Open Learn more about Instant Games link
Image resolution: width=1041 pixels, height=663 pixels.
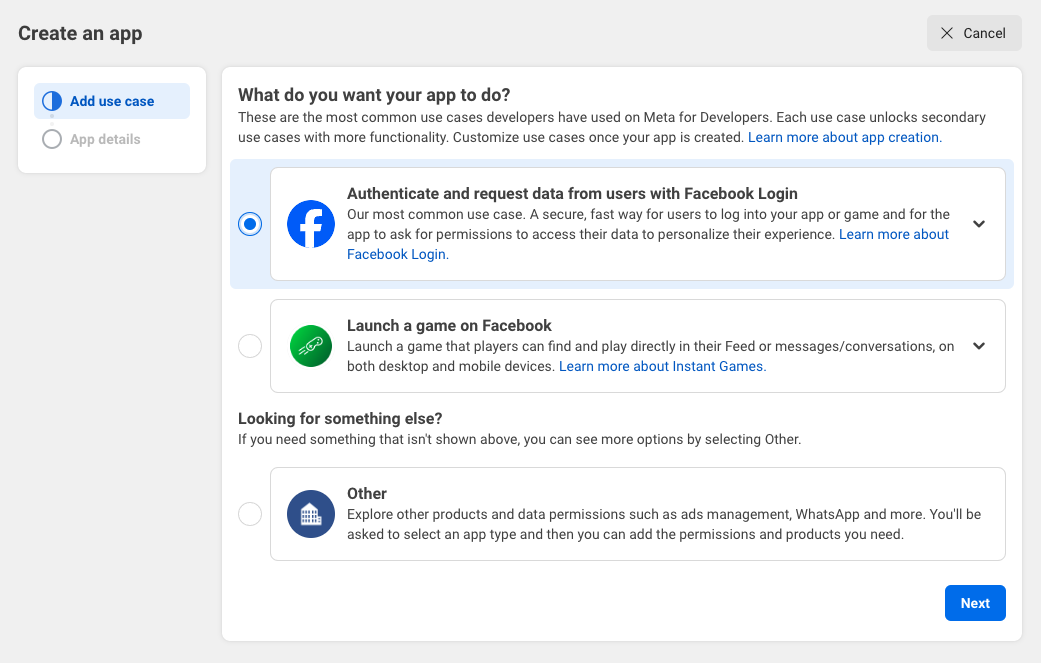click(x=661, y=366)
